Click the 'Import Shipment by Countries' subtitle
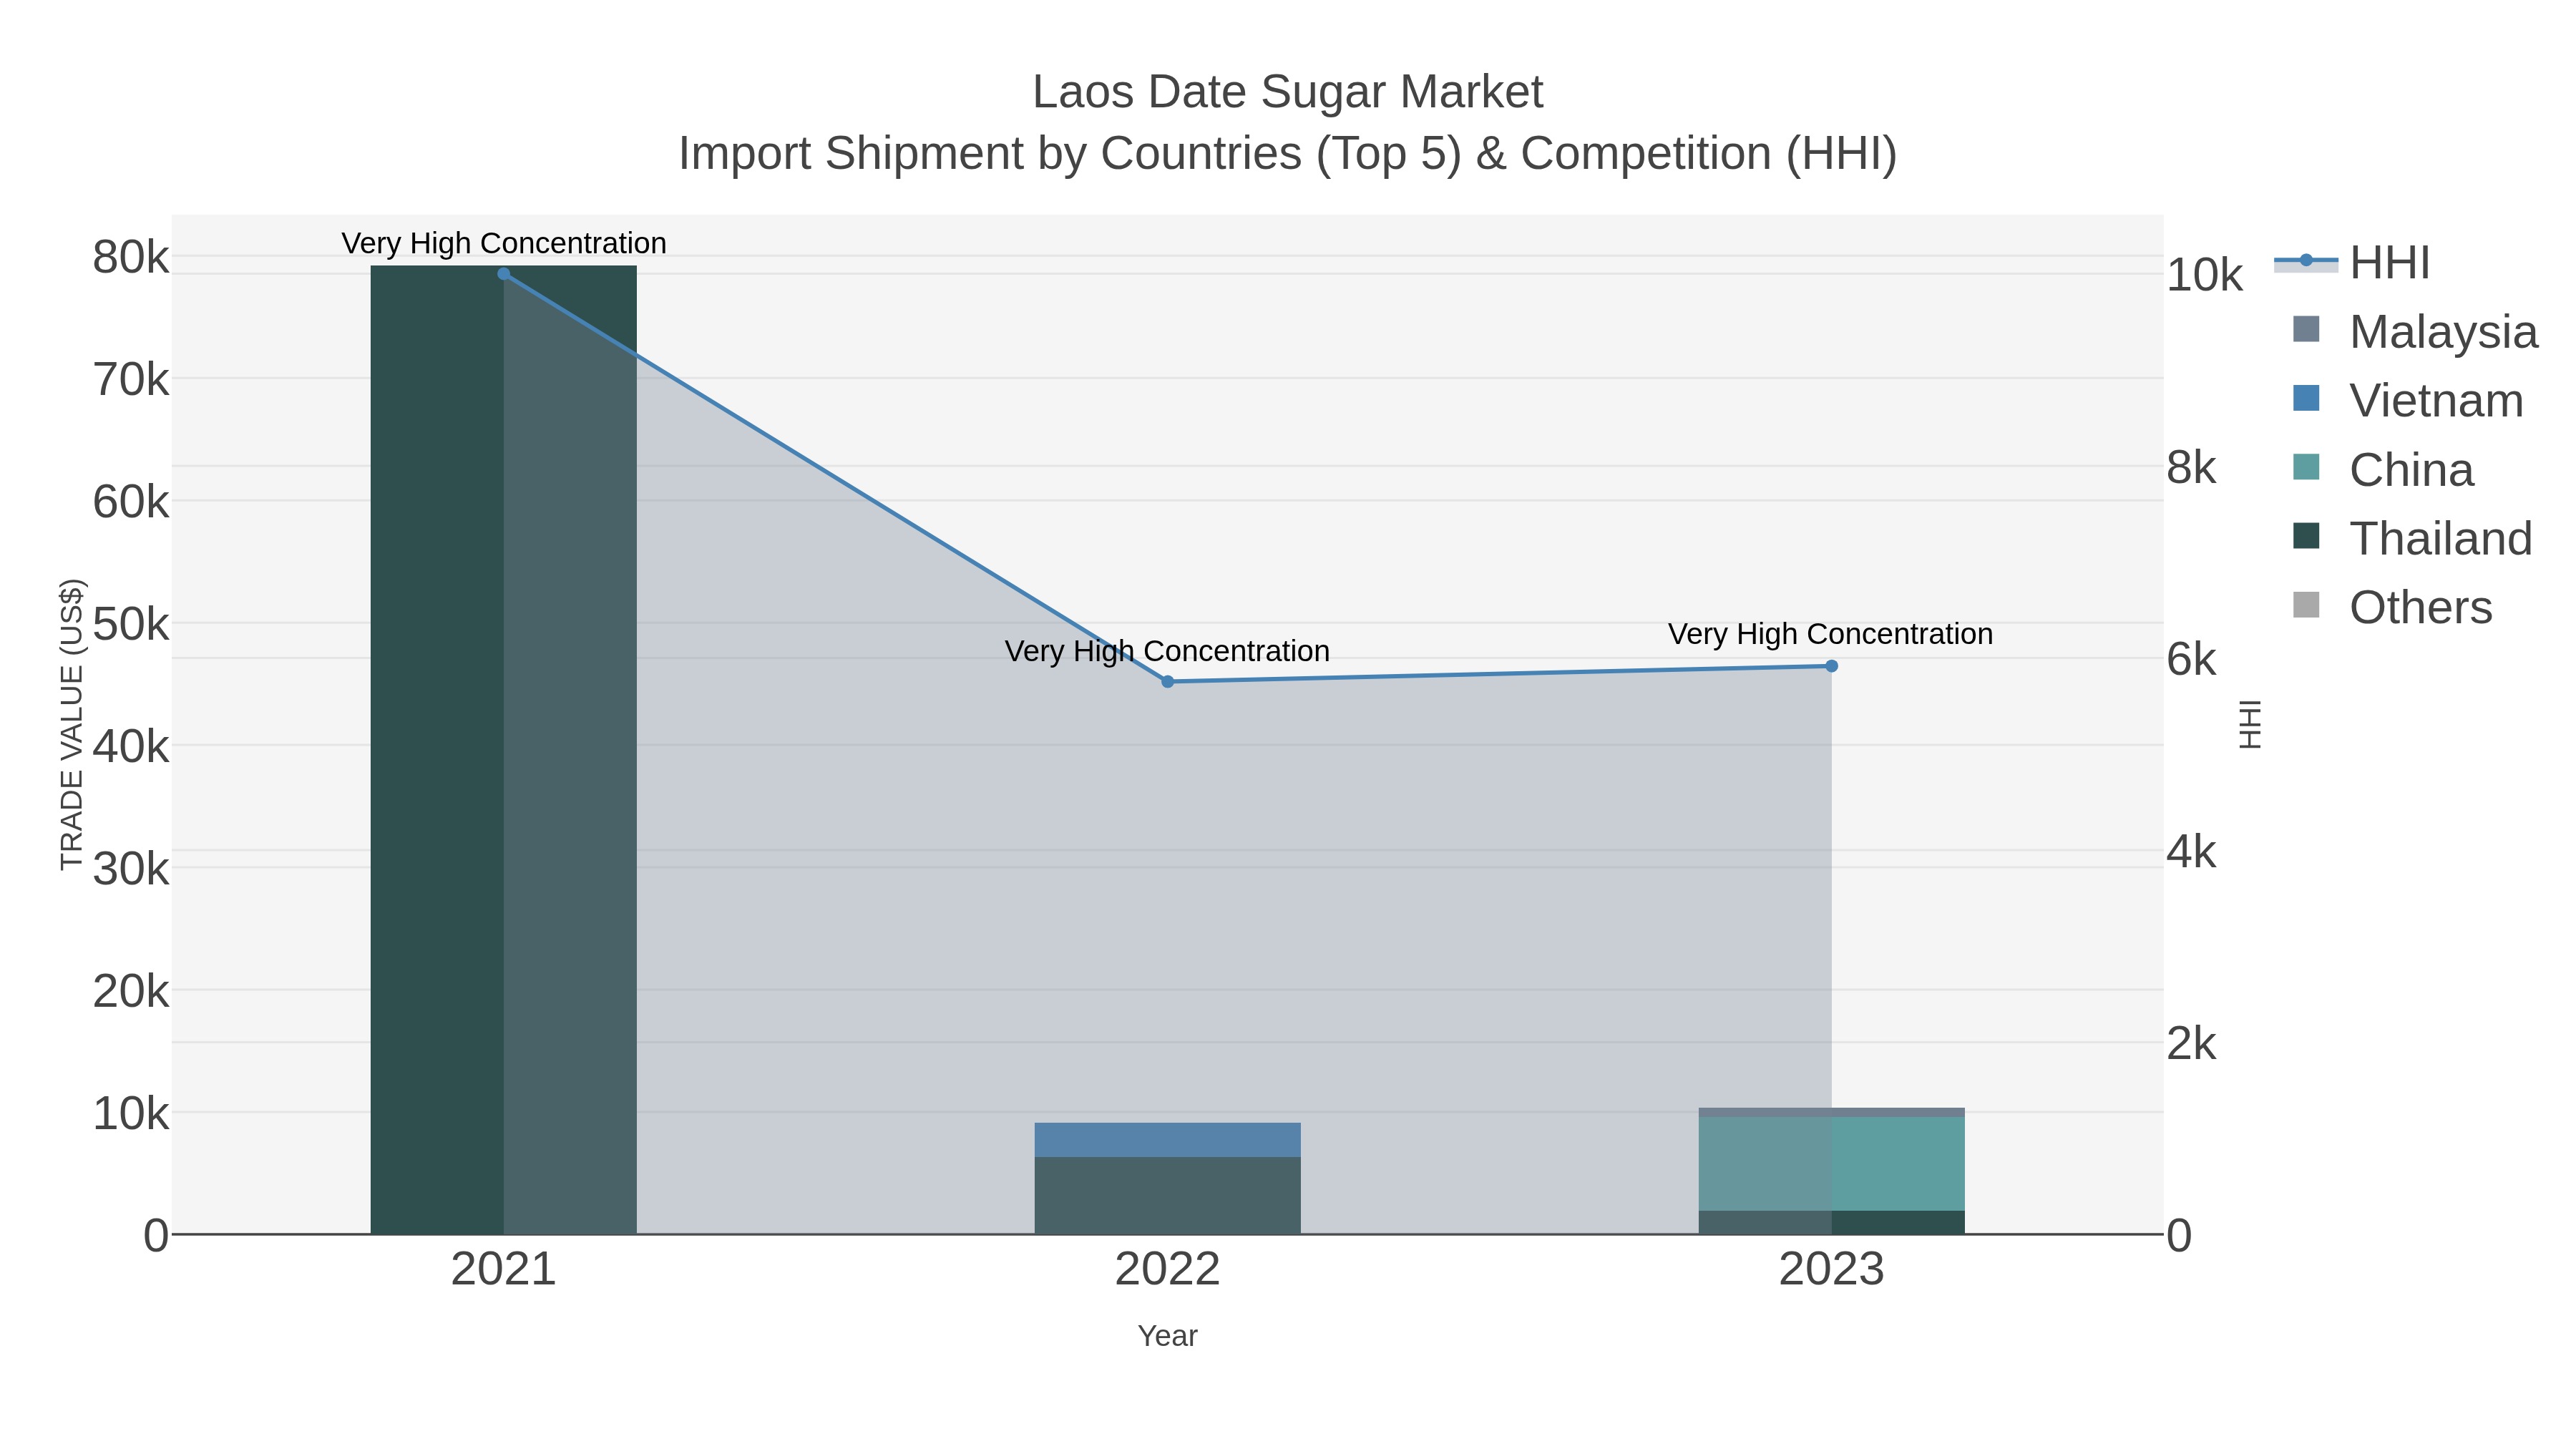The image size is (2576, 1449). [1288, 154]
